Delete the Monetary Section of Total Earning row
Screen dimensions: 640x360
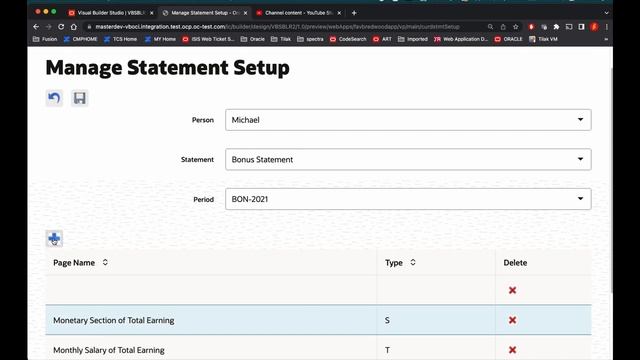pos(512,320)
